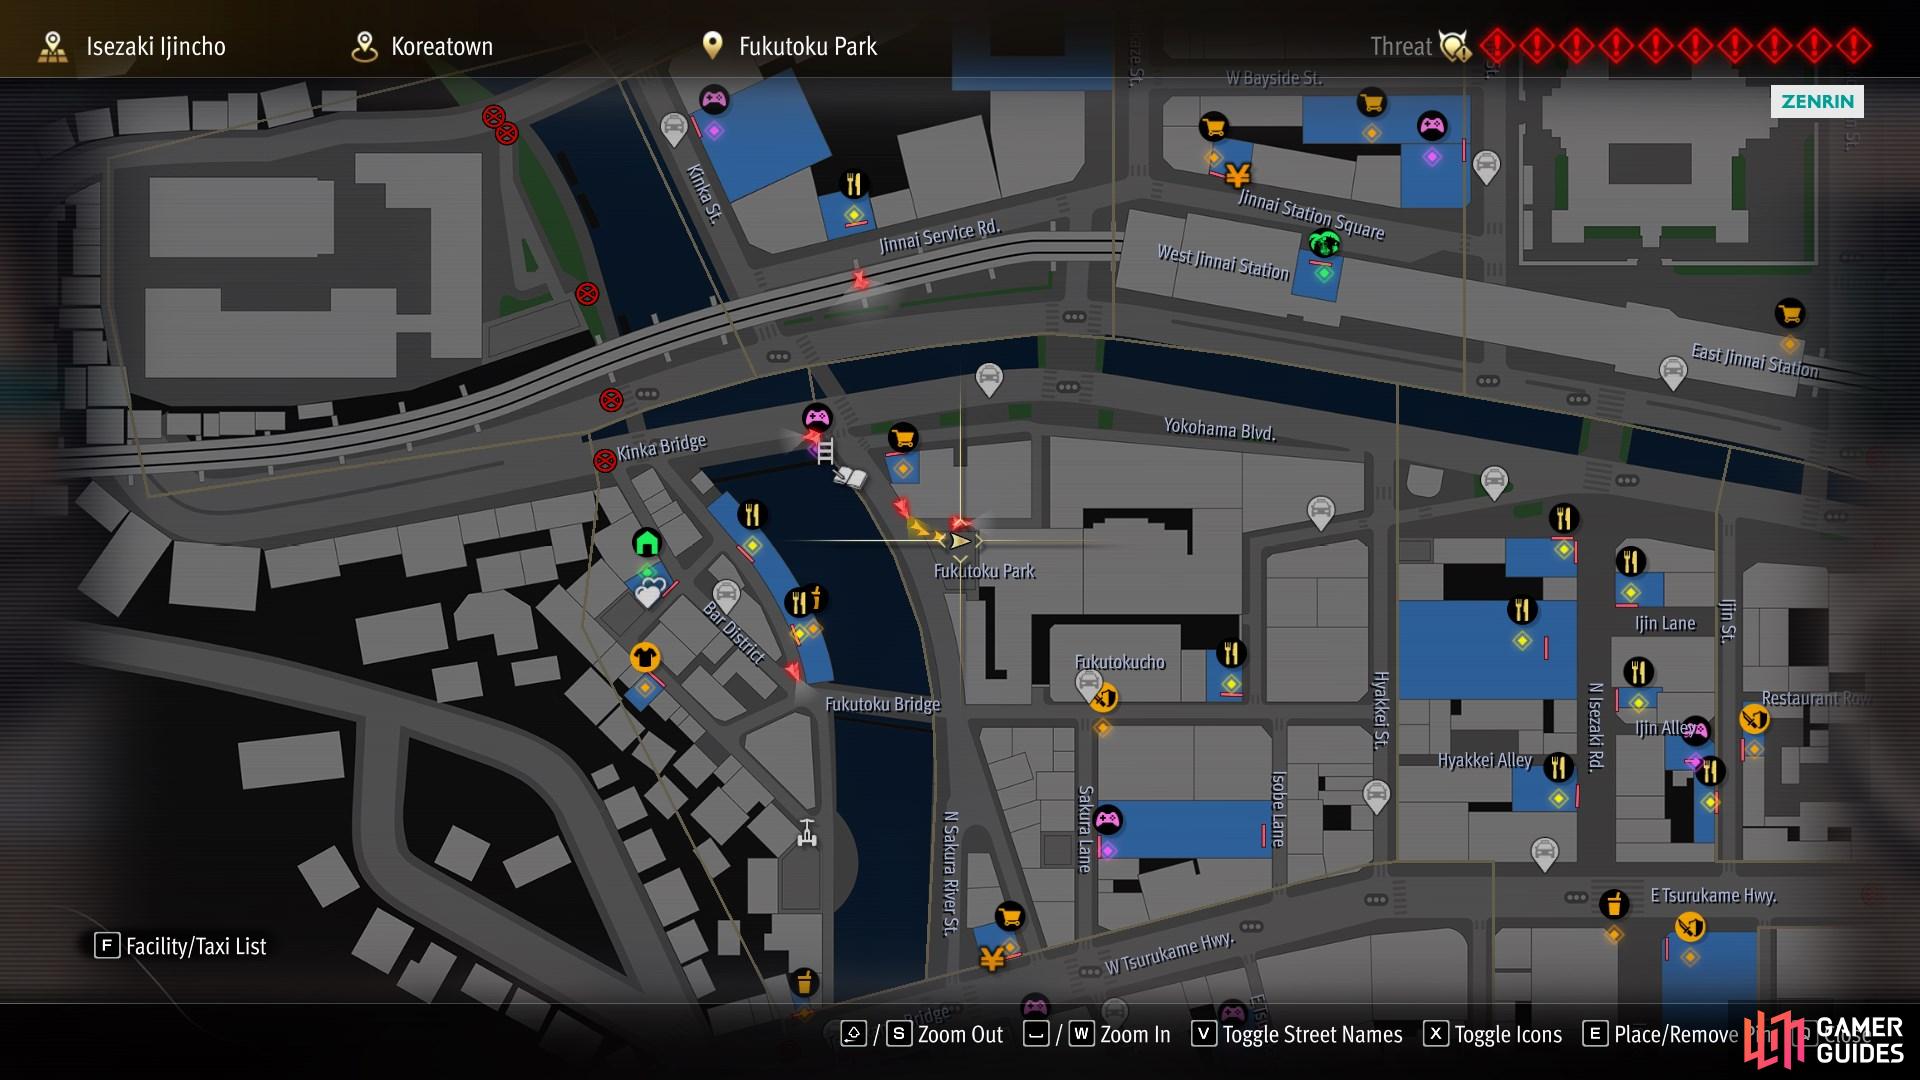Select the green globe icon at West Jinnai Station

pos(1324,243)
